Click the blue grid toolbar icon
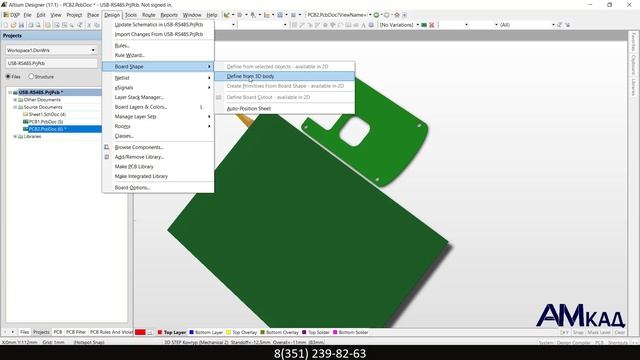The image size is (640, 360). click(280, 15)
